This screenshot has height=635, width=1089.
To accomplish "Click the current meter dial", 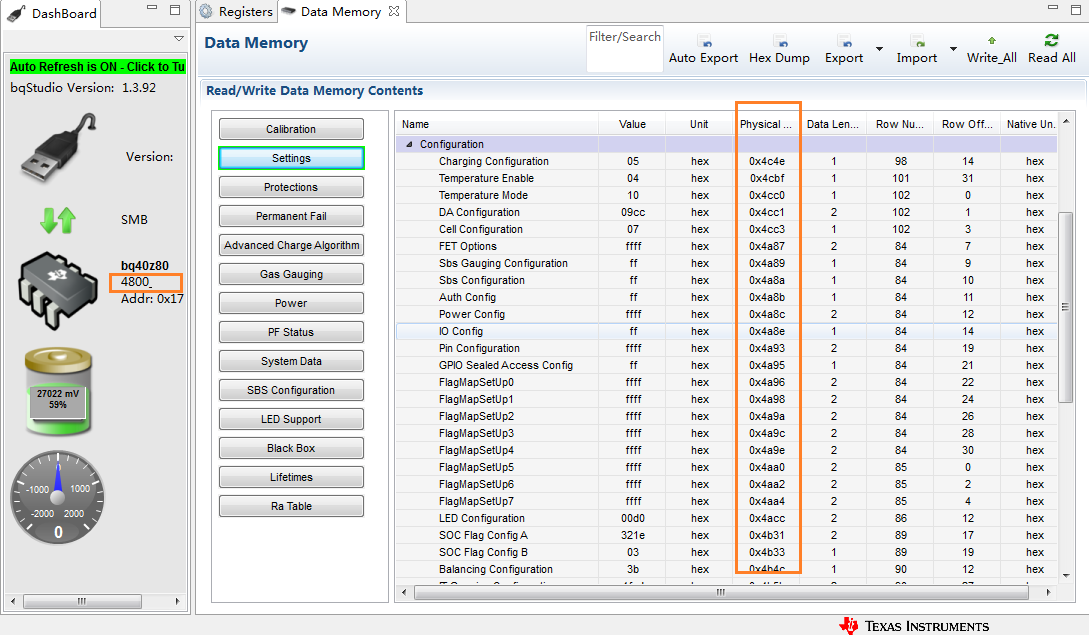I will (x=58, y=497).
